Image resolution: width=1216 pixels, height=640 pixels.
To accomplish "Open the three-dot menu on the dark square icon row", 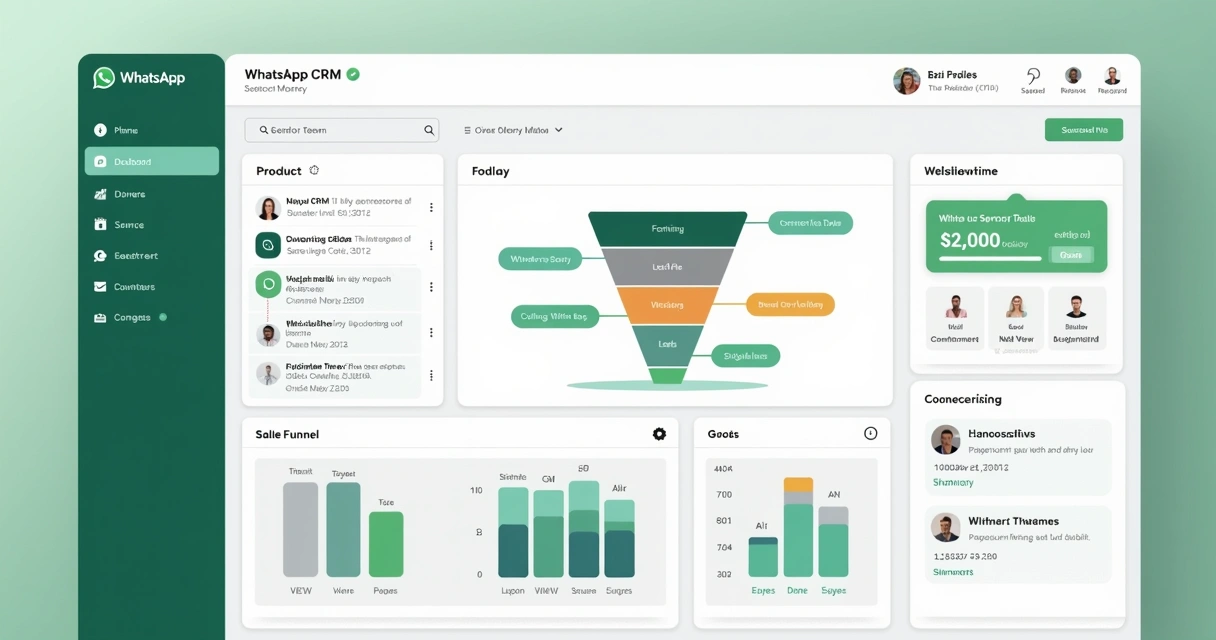I will point(431,245).
